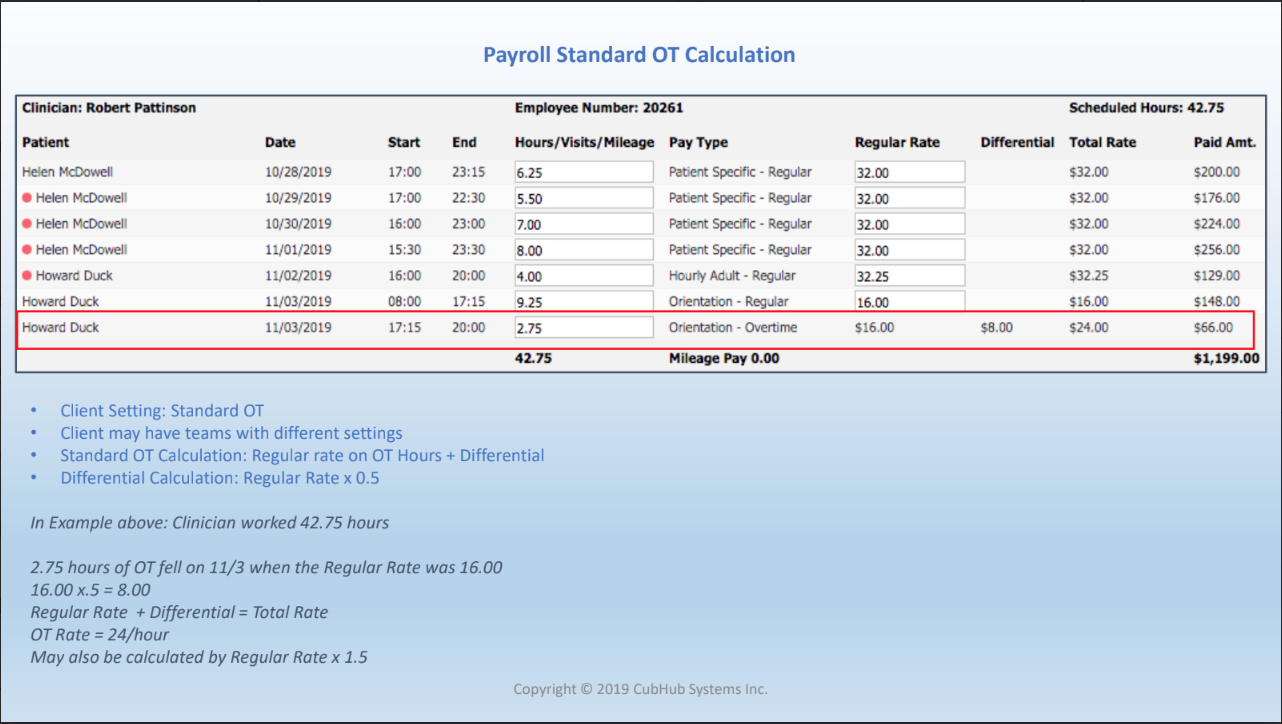
Task: Click red dot beside Howard Duck 11/02/2019
Action: [27, 275]
